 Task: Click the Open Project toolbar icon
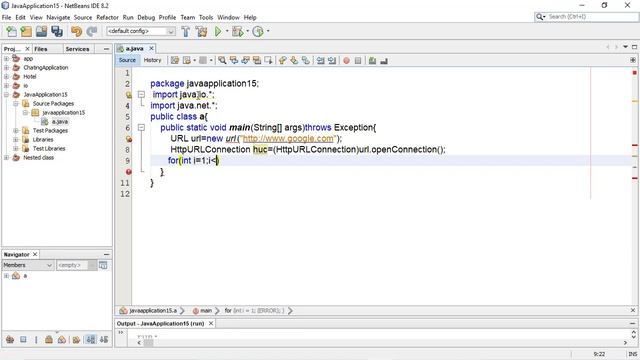pos(41,31)
